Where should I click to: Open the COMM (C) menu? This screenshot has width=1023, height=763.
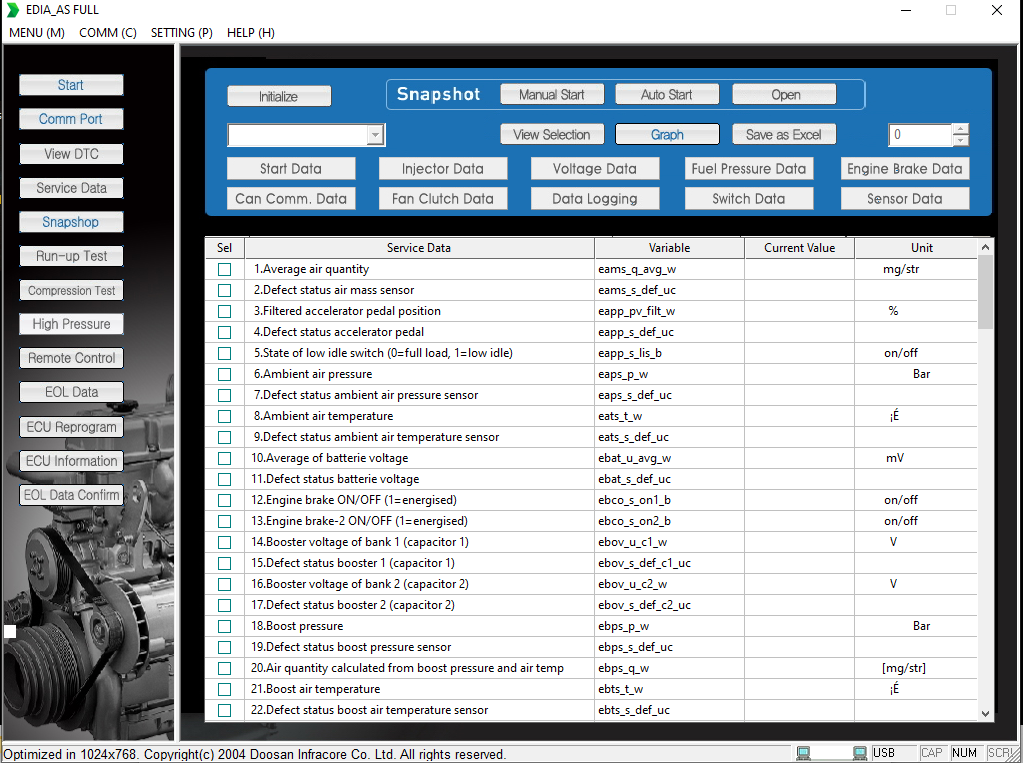pyautogui.click(x=108, y=33)
